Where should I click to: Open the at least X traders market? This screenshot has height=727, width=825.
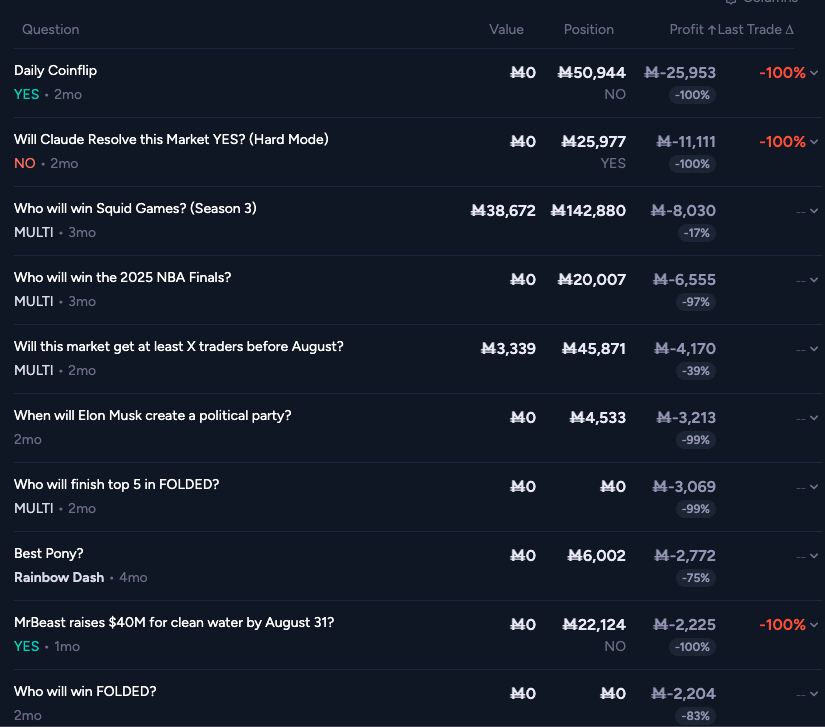coord(178,347)
